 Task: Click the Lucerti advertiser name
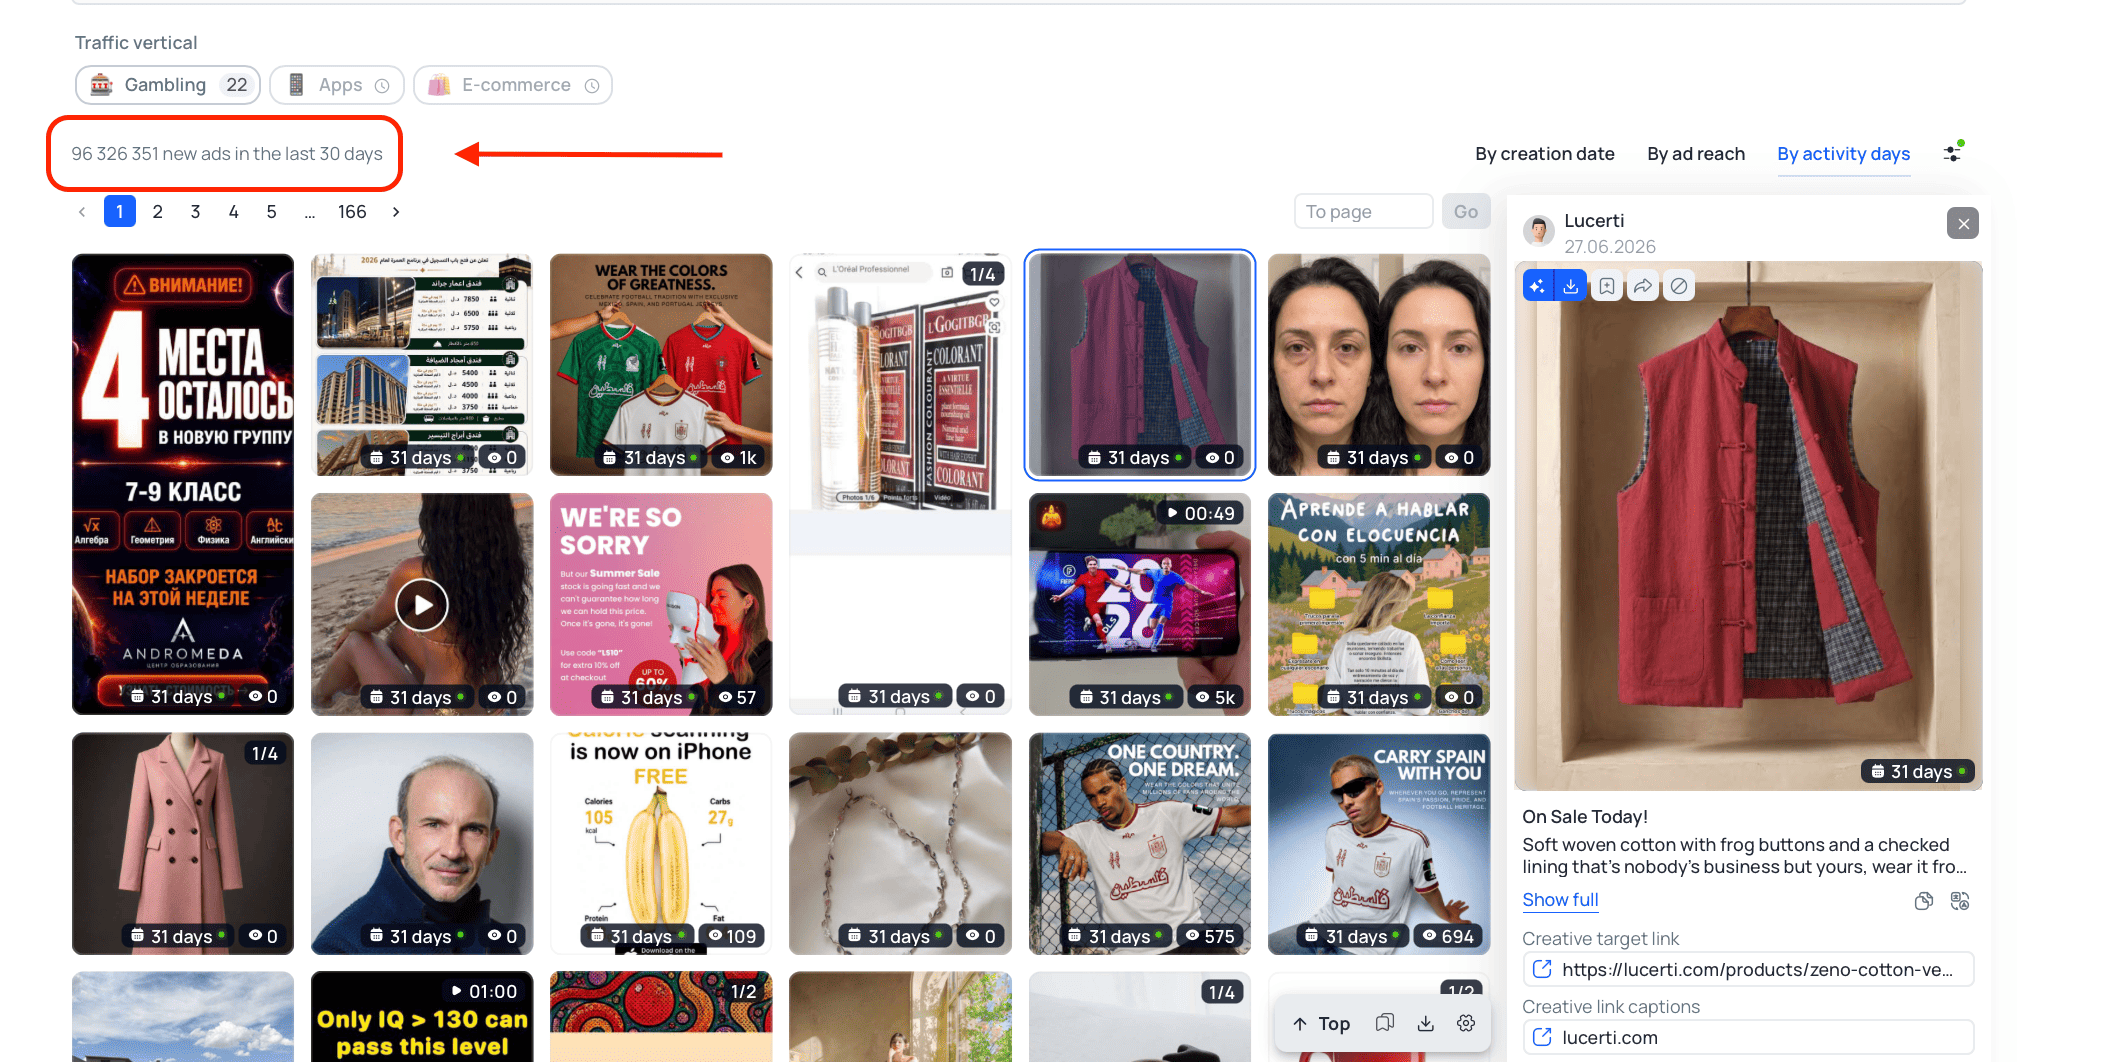[1594, 221]
